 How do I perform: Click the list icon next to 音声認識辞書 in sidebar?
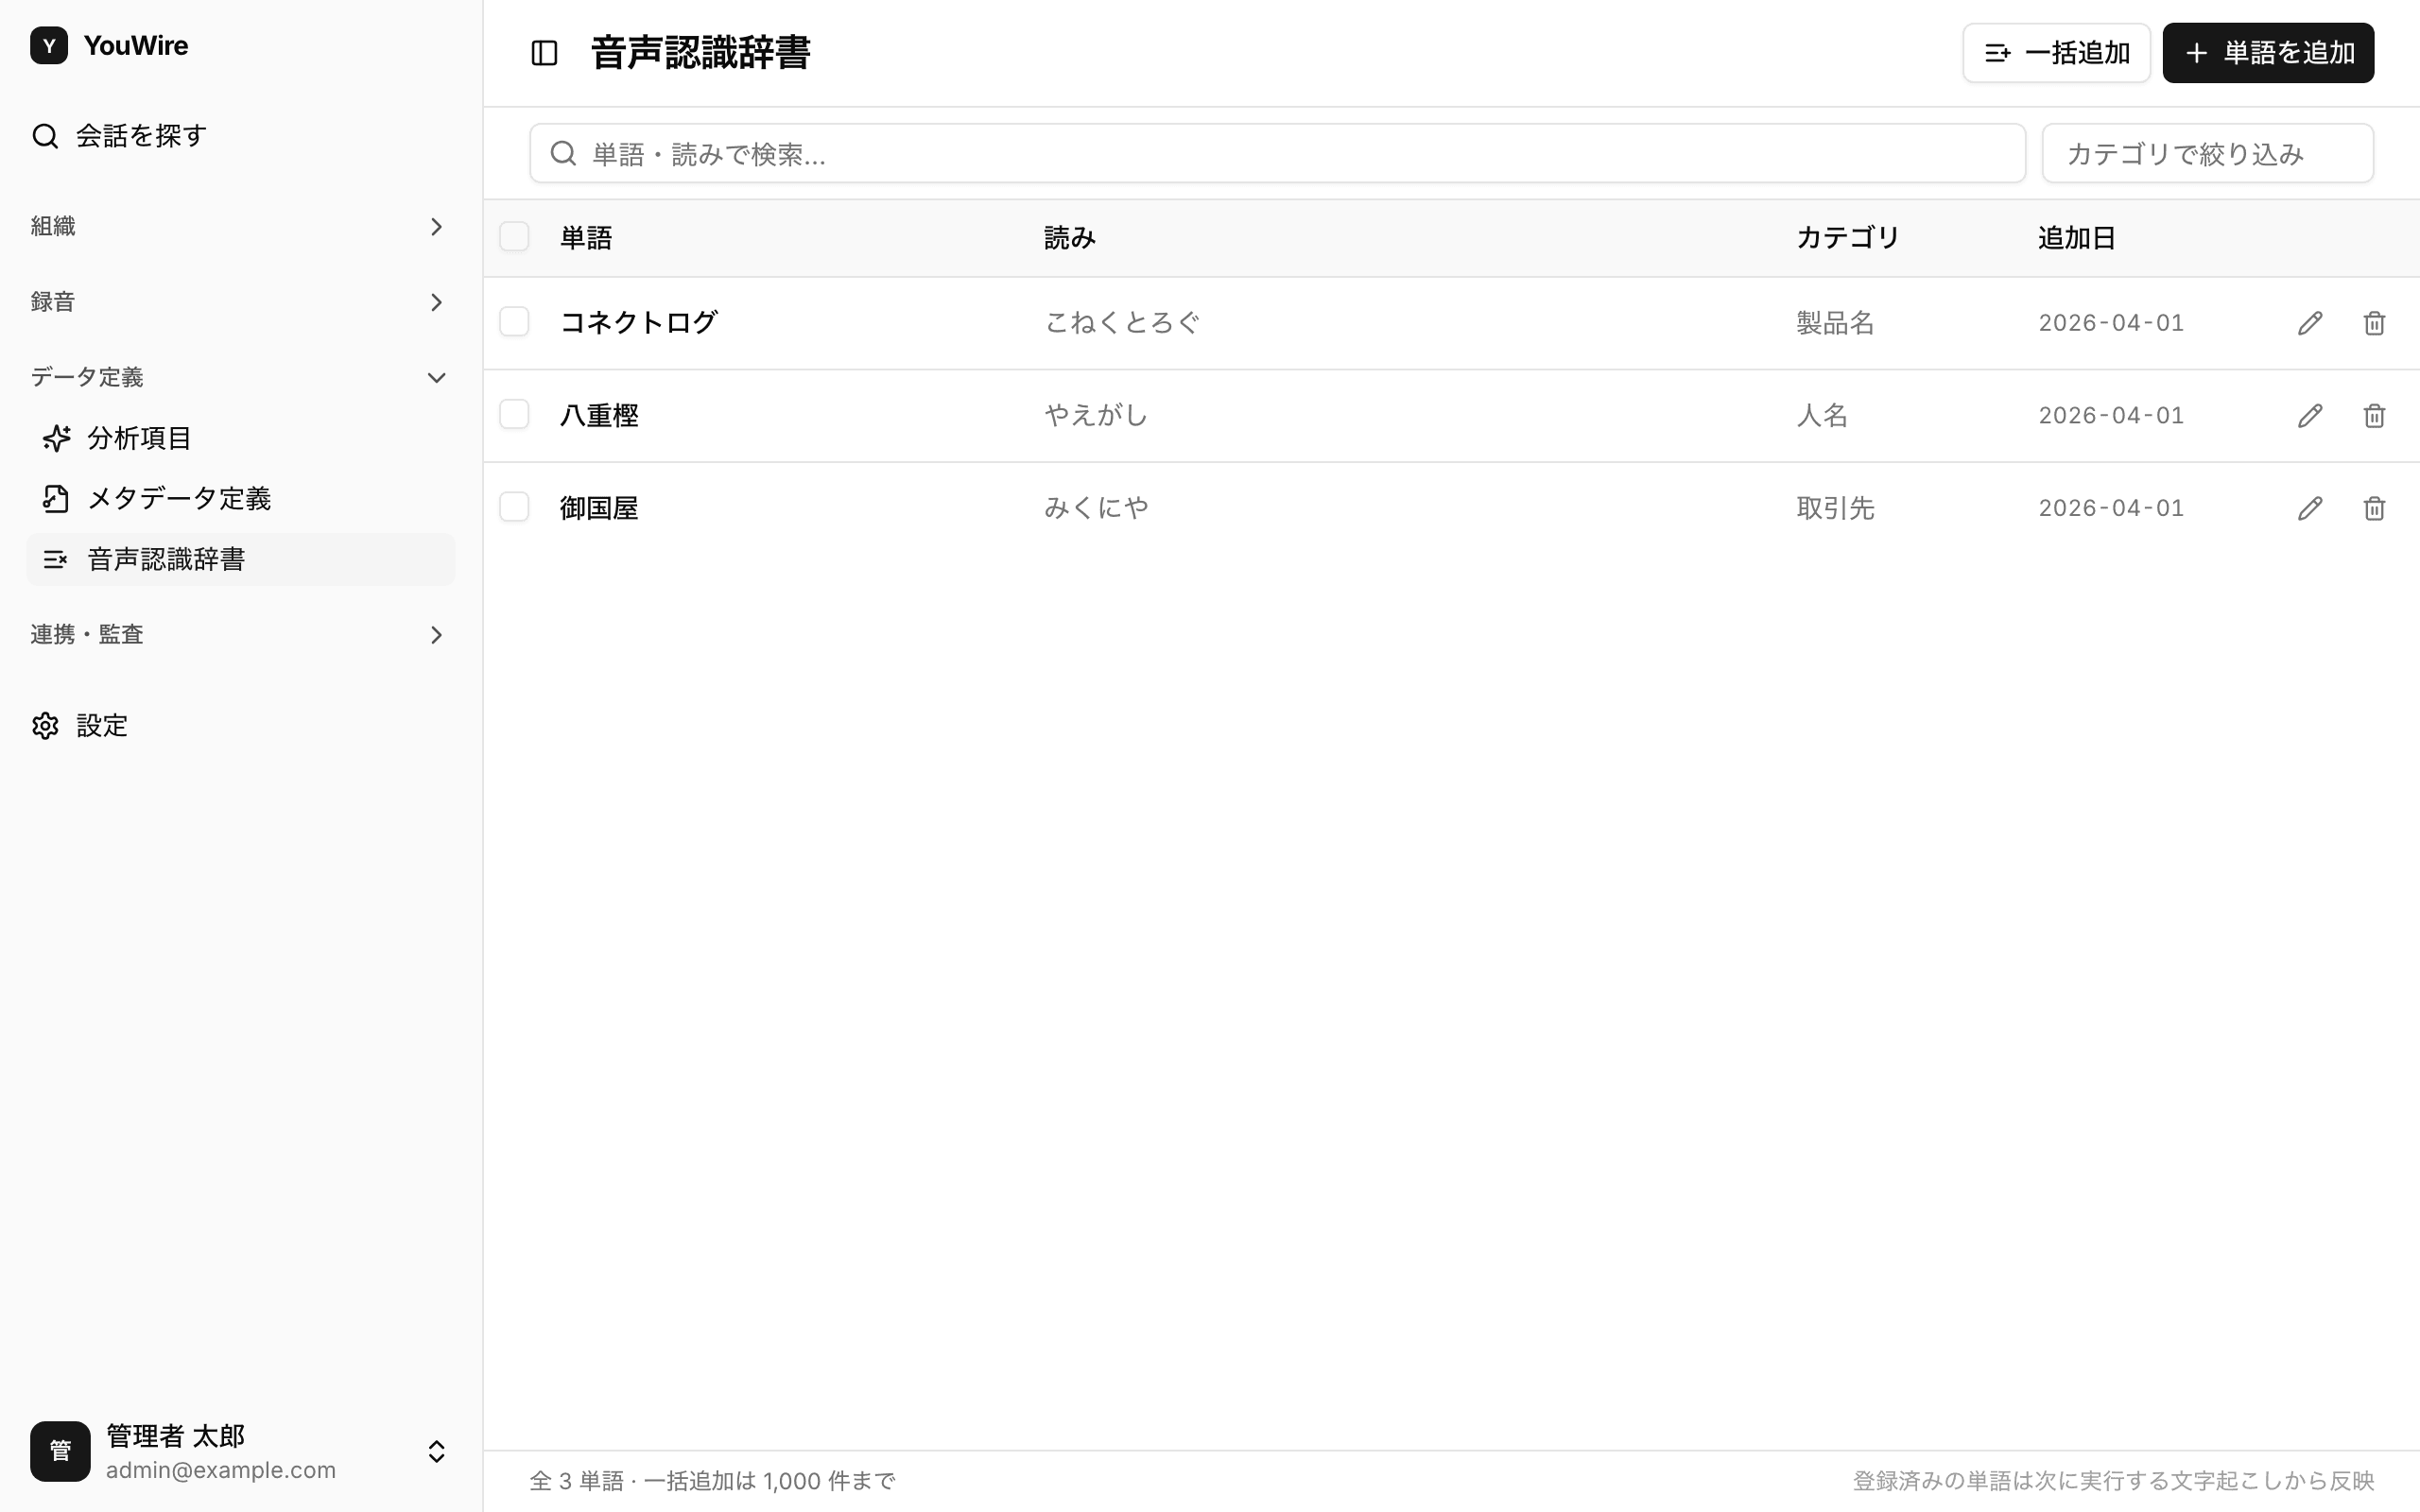56,559
